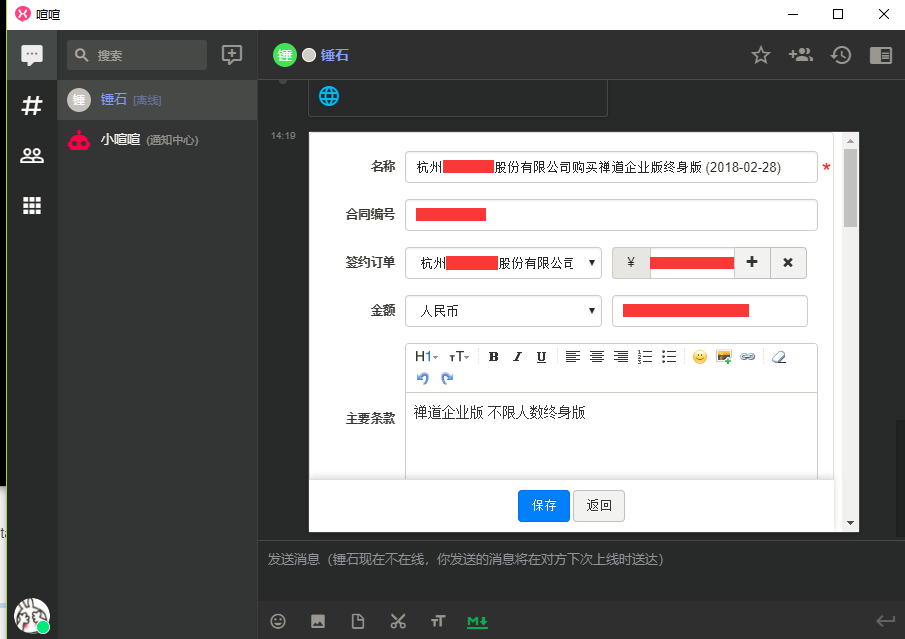Add another order with the plus button
This screenshot has width=905, height=639.
coord(752,263)
